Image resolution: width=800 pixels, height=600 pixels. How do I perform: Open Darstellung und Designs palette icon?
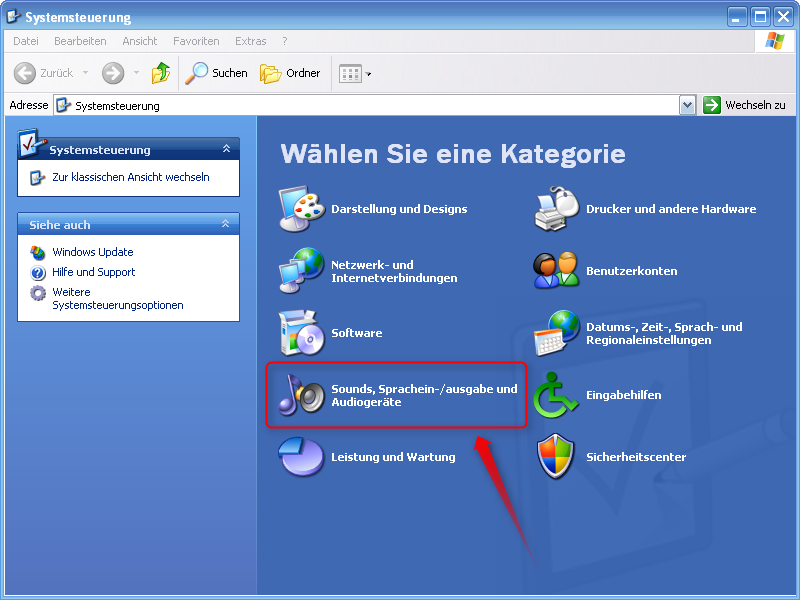[302, 209]
